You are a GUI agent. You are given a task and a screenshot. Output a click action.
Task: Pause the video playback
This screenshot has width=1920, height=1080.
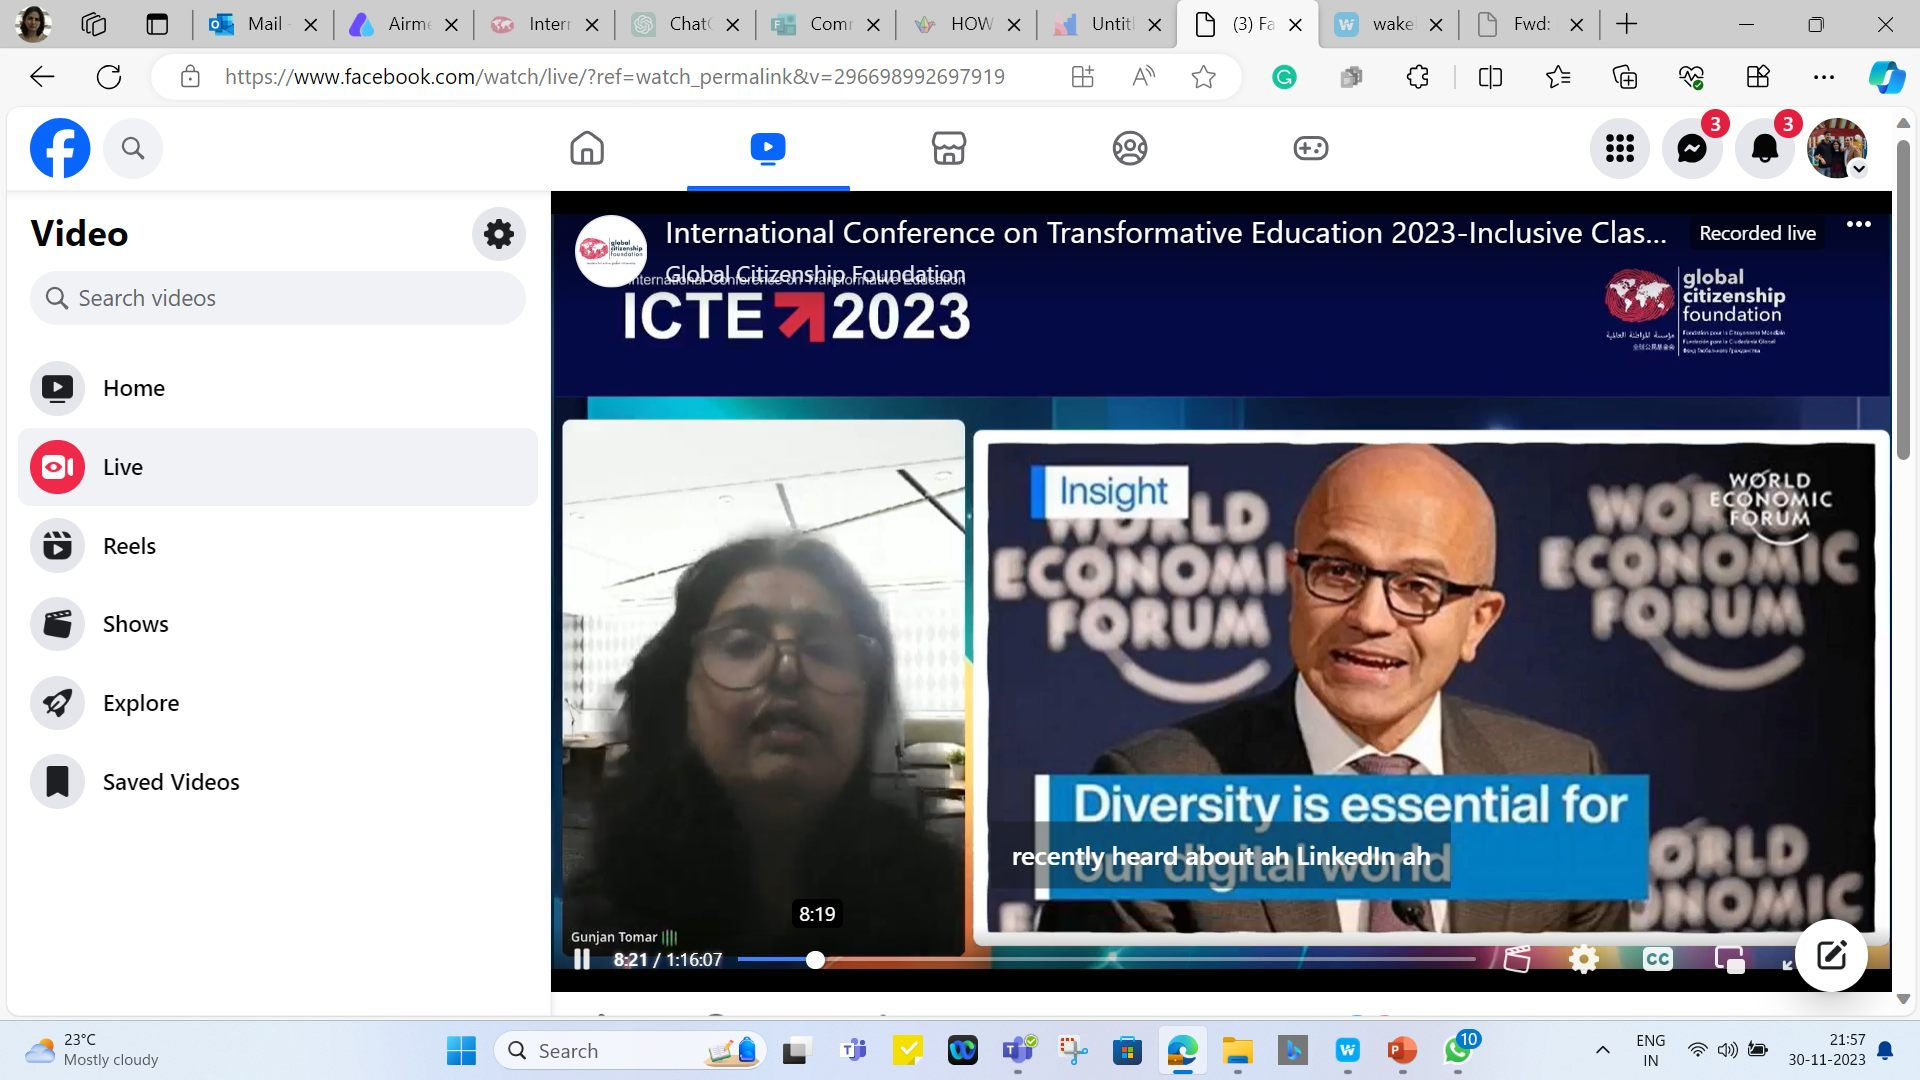582,959
